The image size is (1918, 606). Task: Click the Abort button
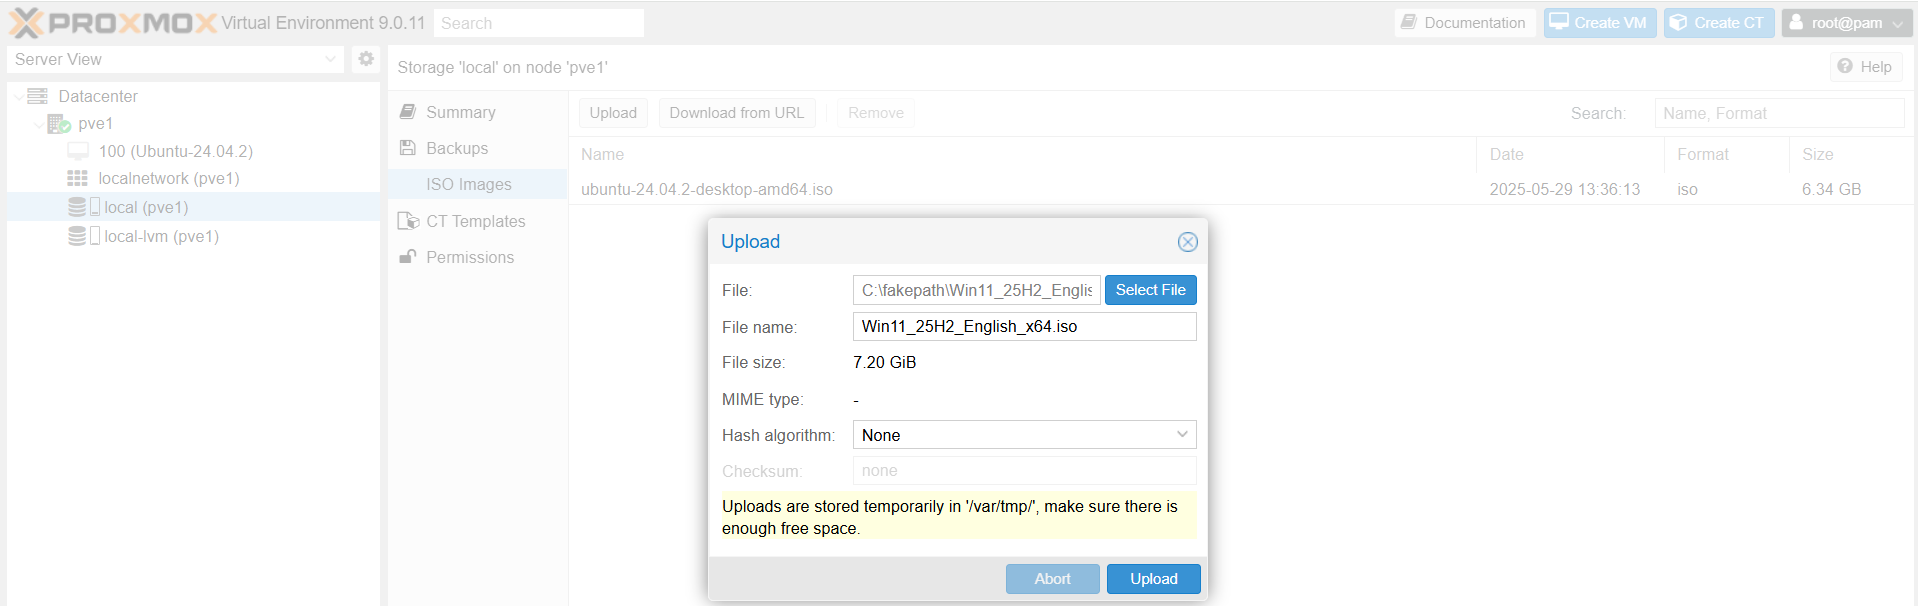click(x=1052, y=579)
